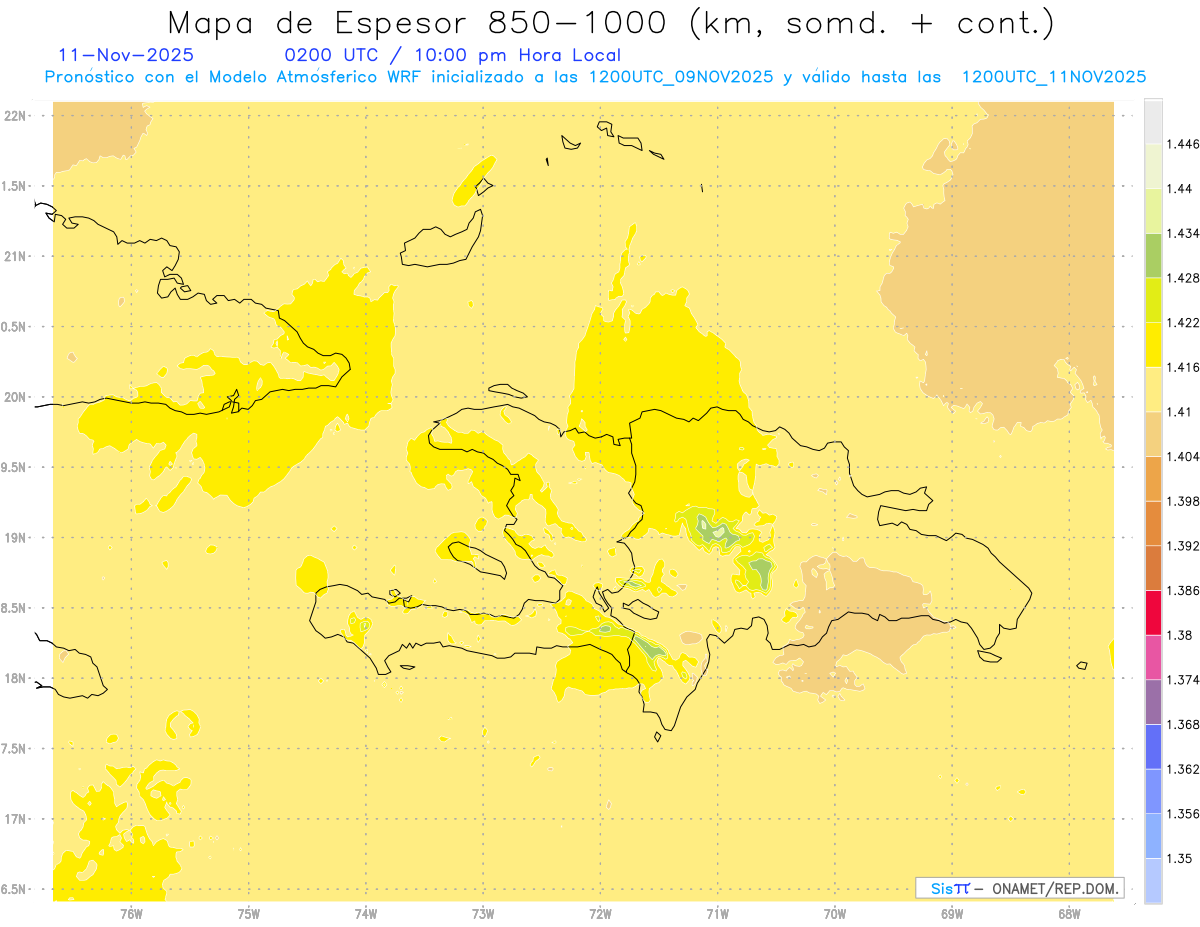Select the pink legend band between 1.374 and 1.38
Viewport: 1200px width, 927px height.
[x=1153, y=657]
